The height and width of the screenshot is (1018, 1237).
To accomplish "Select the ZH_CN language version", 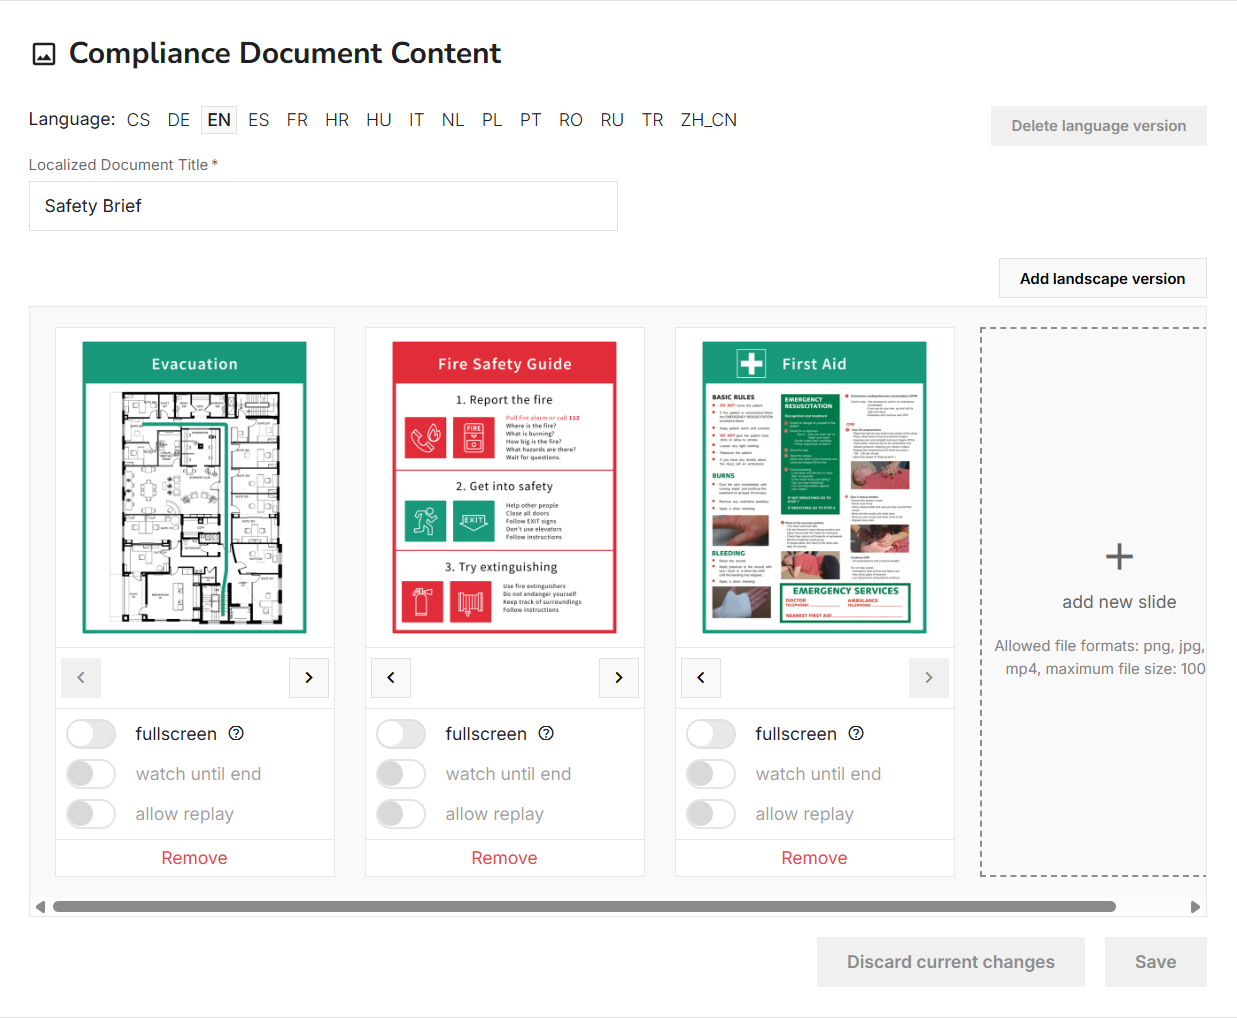I will (x=709, y=120).
